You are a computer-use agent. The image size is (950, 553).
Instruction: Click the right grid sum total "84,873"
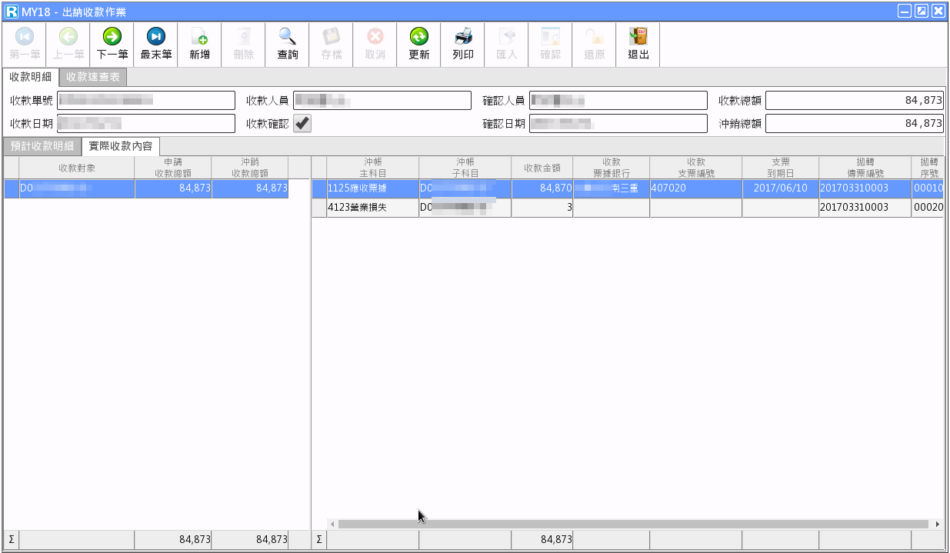pos(542,539)
